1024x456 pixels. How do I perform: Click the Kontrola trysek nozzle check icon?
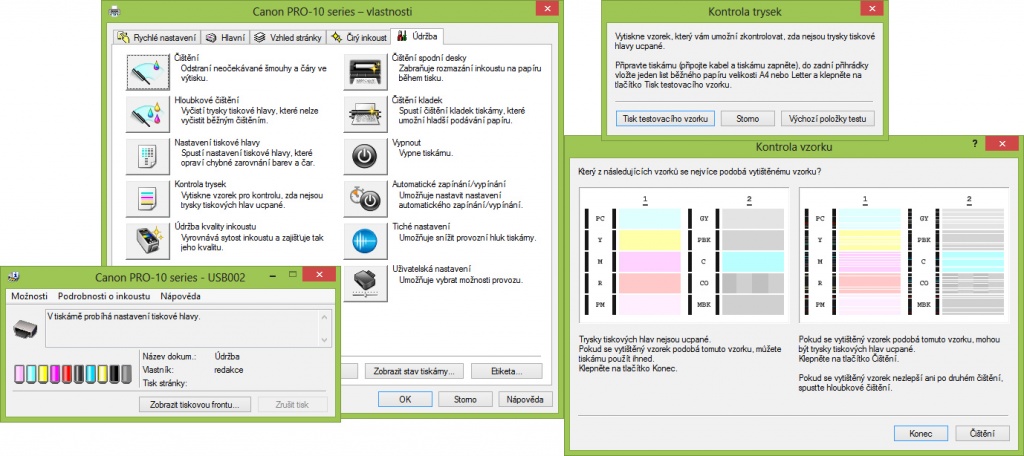point(147,199)
